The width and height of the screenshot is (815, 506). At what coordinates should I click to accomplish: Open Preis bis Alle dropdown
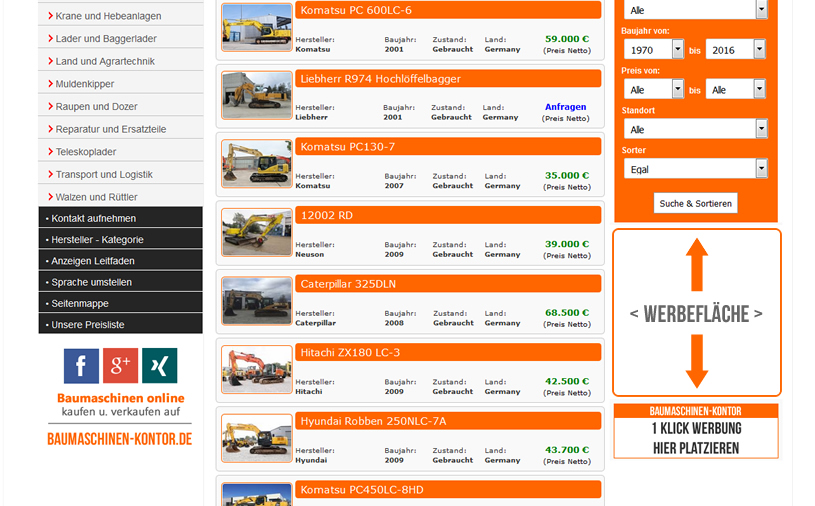(735, 89)
